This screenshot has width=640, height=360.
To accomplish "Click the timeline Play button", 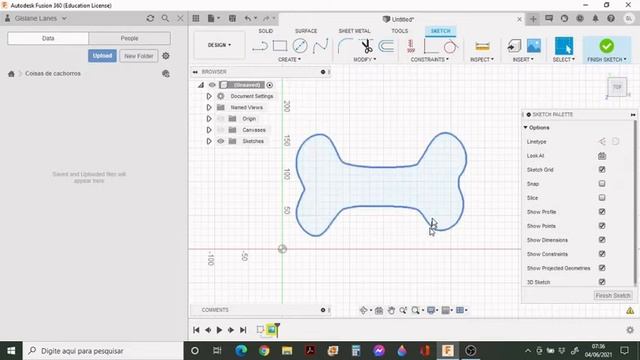I will click(x=219, y=330).
